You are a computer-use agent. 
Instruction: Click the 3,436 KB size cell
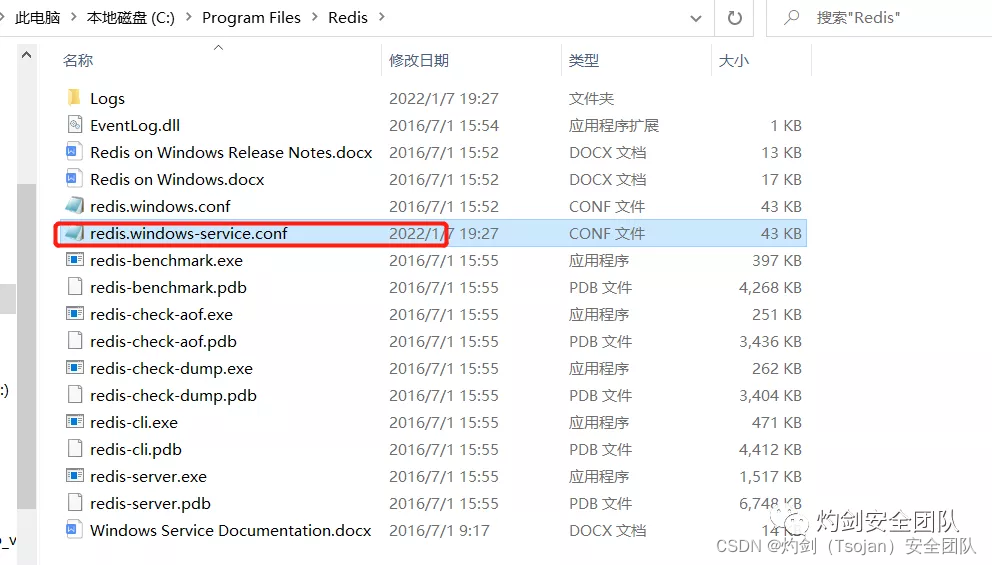770,342
